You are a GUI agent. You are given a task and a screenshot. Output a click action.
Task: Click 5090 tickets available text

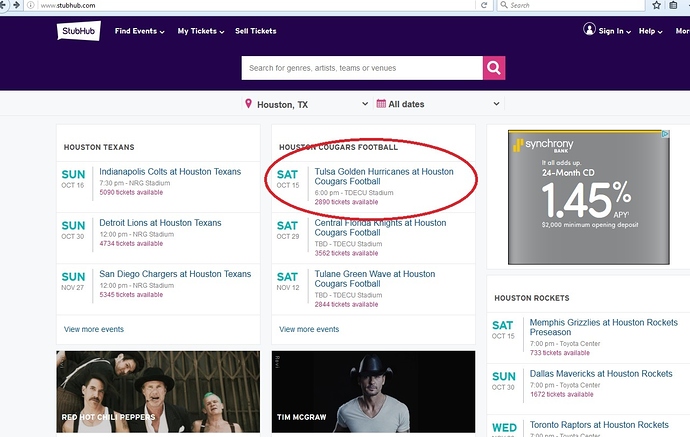(131, 192)
